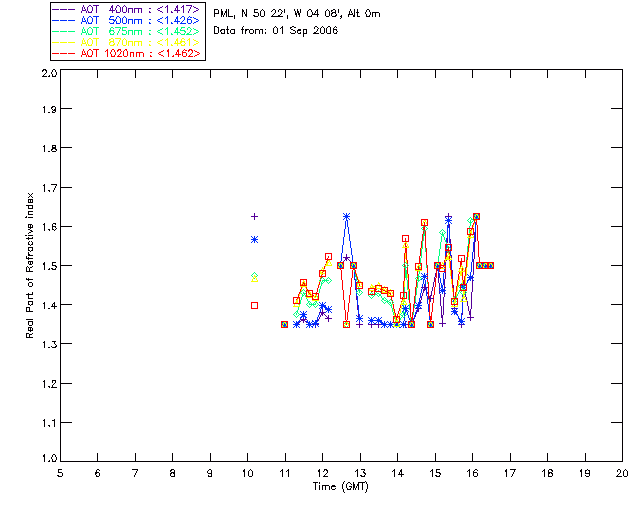
Task: Click the 2.0 label on the vertical axis
Action: click(49, 73)
